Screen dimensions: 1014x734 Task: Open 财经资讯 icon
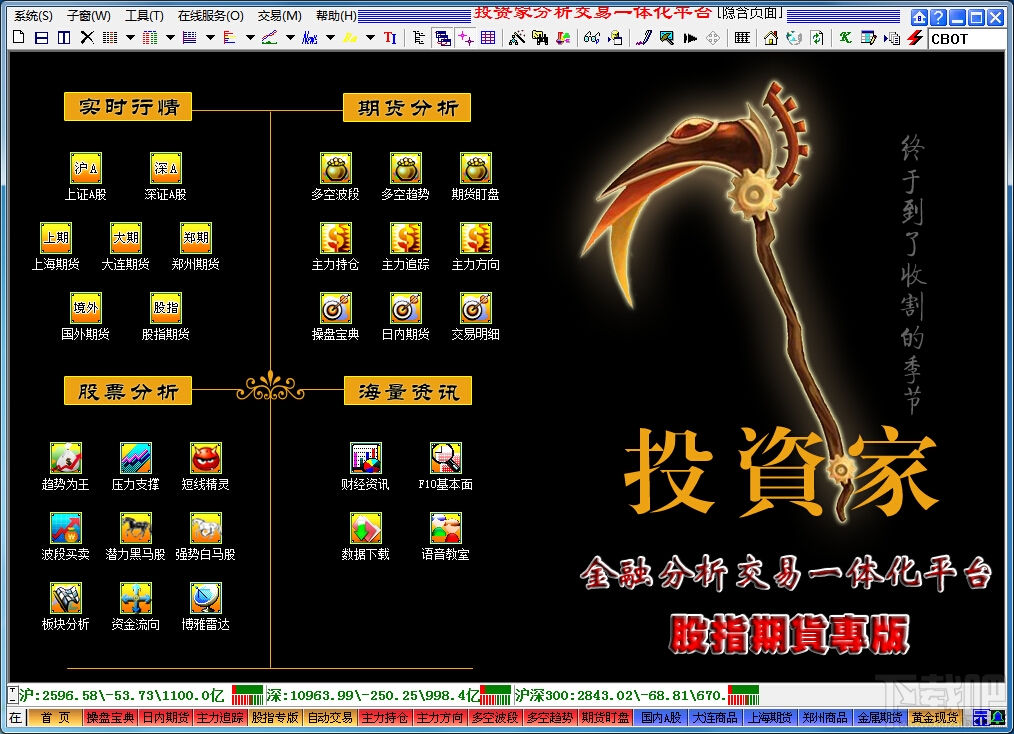tap(365, 458)
